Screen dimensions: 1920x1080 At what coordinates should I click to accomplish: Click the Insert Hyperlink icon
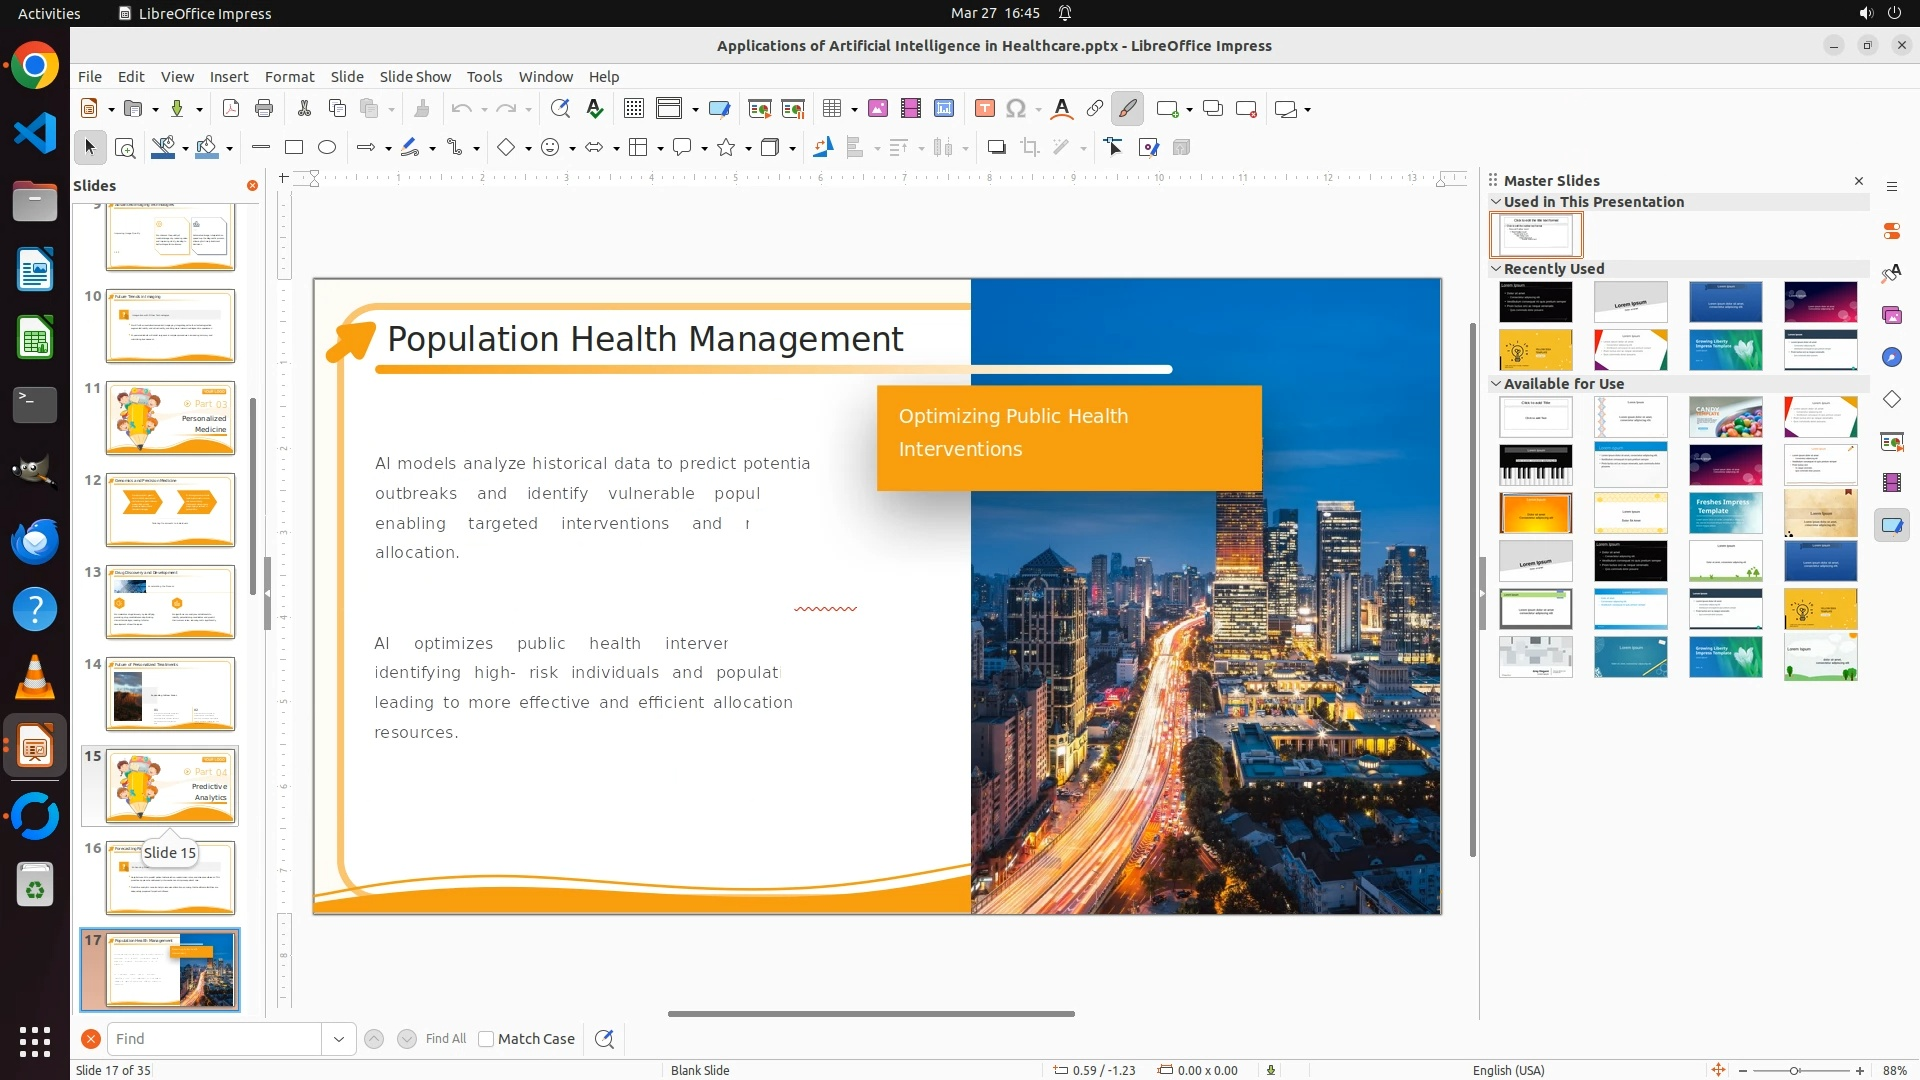pos(1095,109)
